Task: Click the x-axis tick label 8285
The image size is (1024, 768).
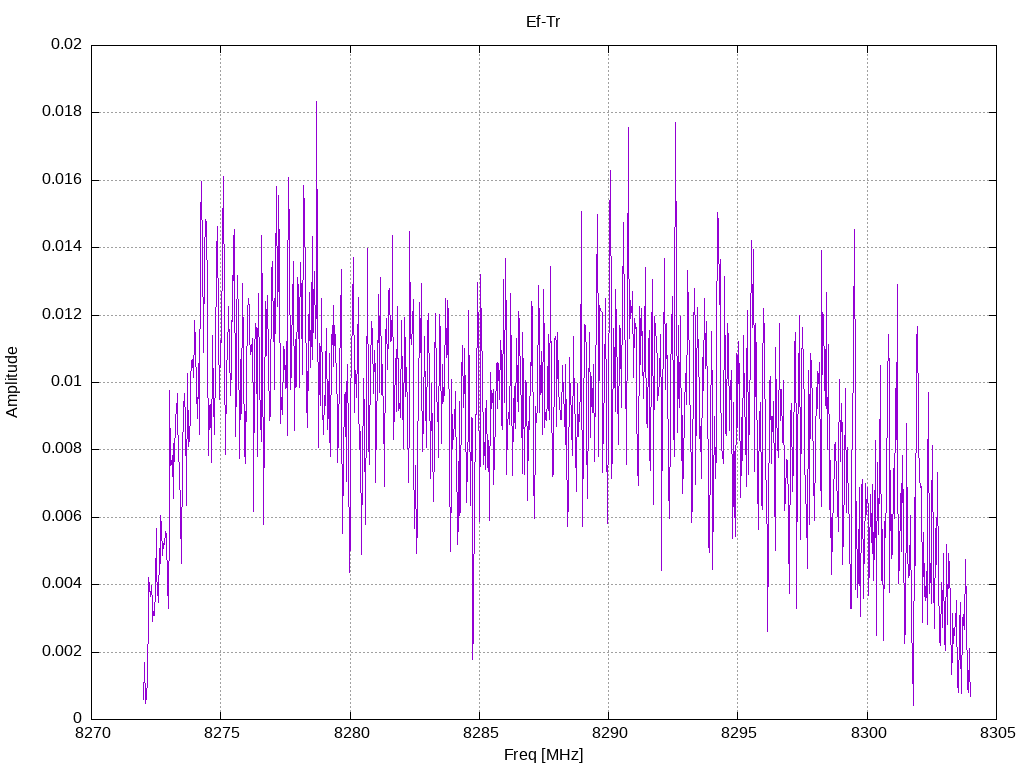Action: [x=480, y=733]
